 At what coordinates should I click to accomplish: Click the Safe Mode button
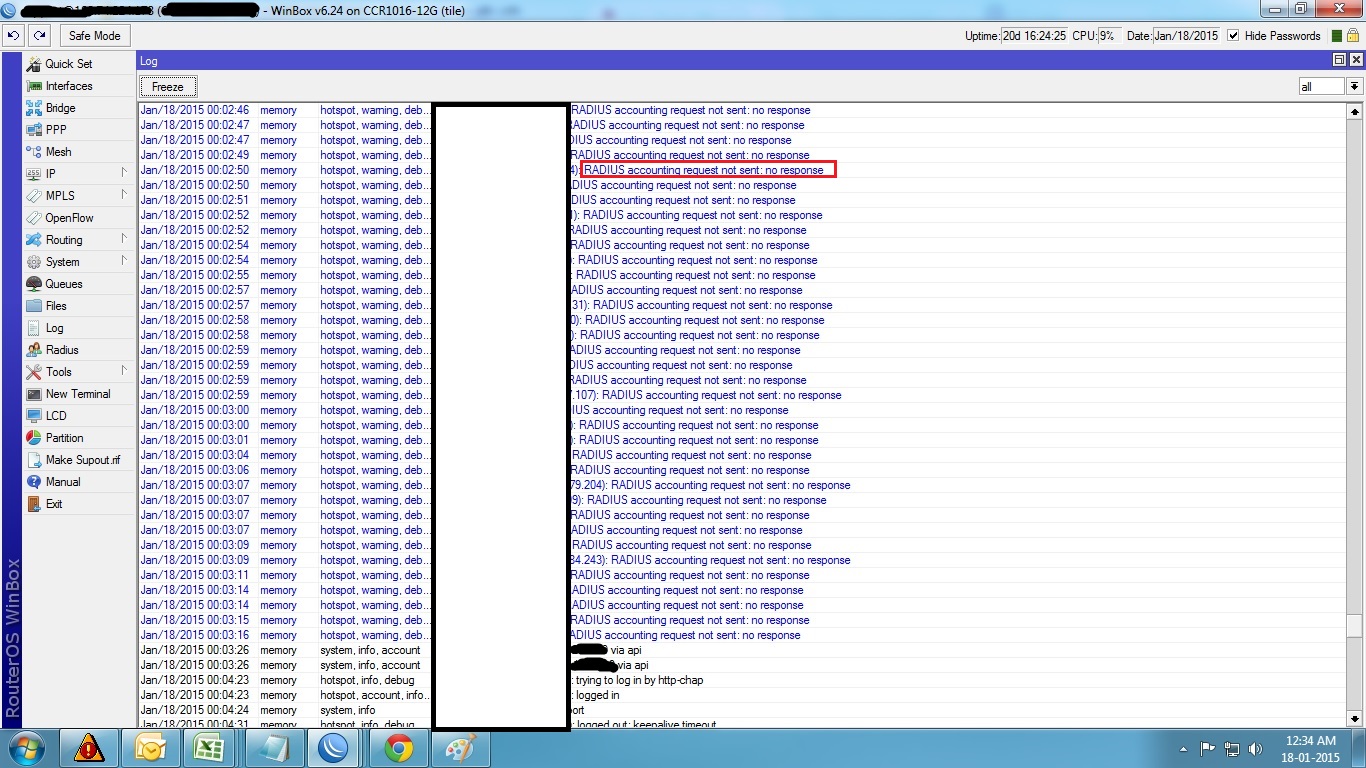point(94,35)
